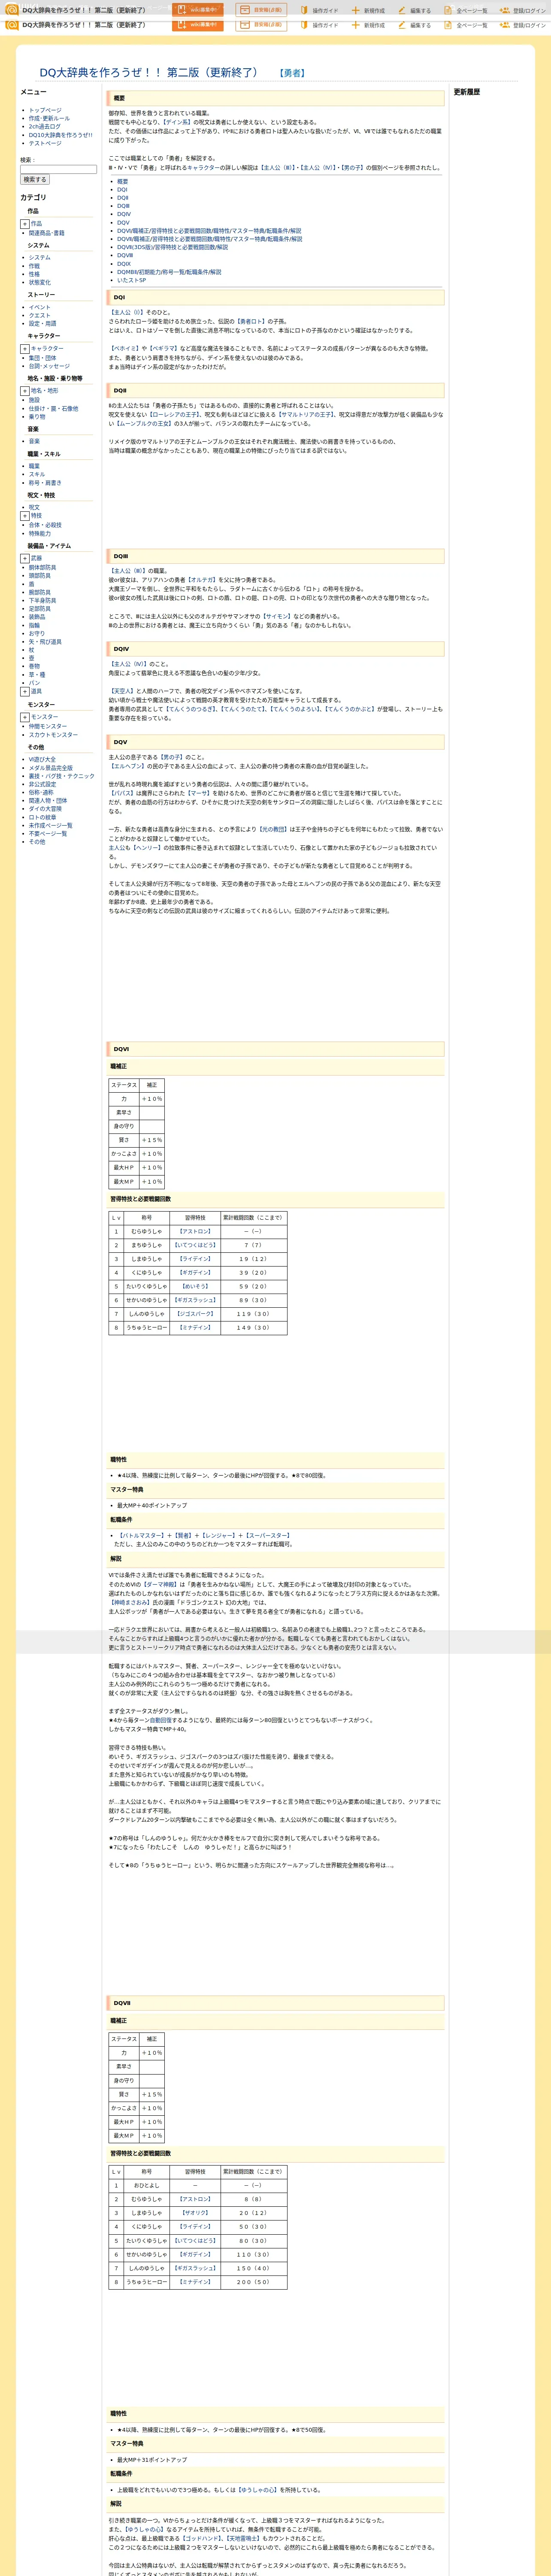Open the 合体・必殺技 sidebar link
The width and height of the screenshot is (551, 2576).
[45, 525]
